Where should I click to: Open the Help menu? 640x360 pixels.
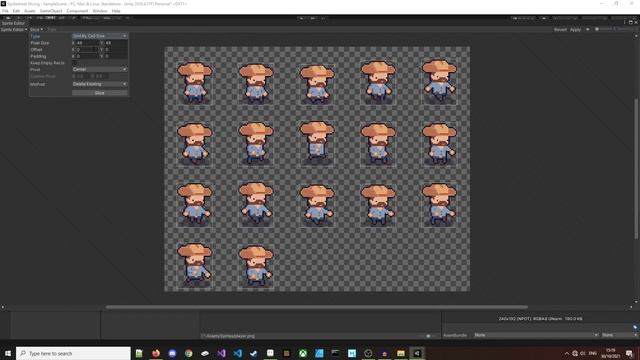[116, 11]
